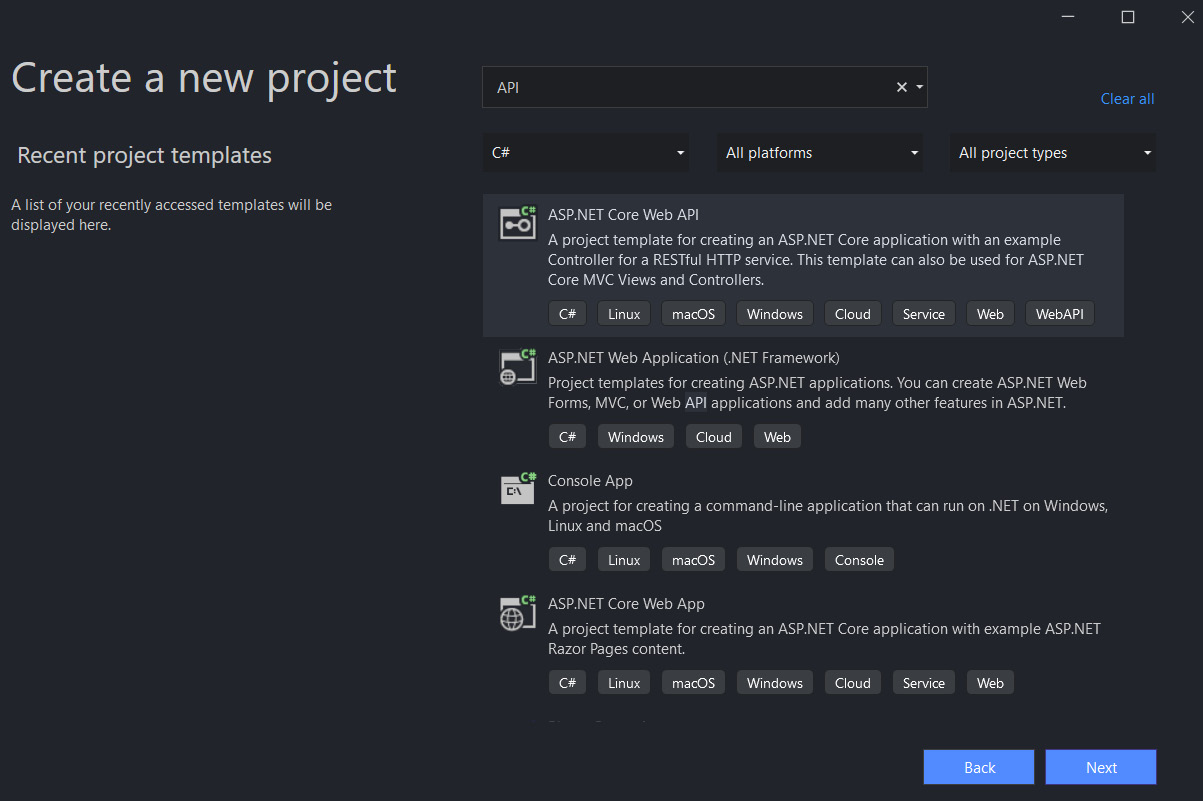Viewport: 1203px width, 801px height.
Task: Click the Linux tag under ASP.NET Core Web API
Action: point(624,314)
